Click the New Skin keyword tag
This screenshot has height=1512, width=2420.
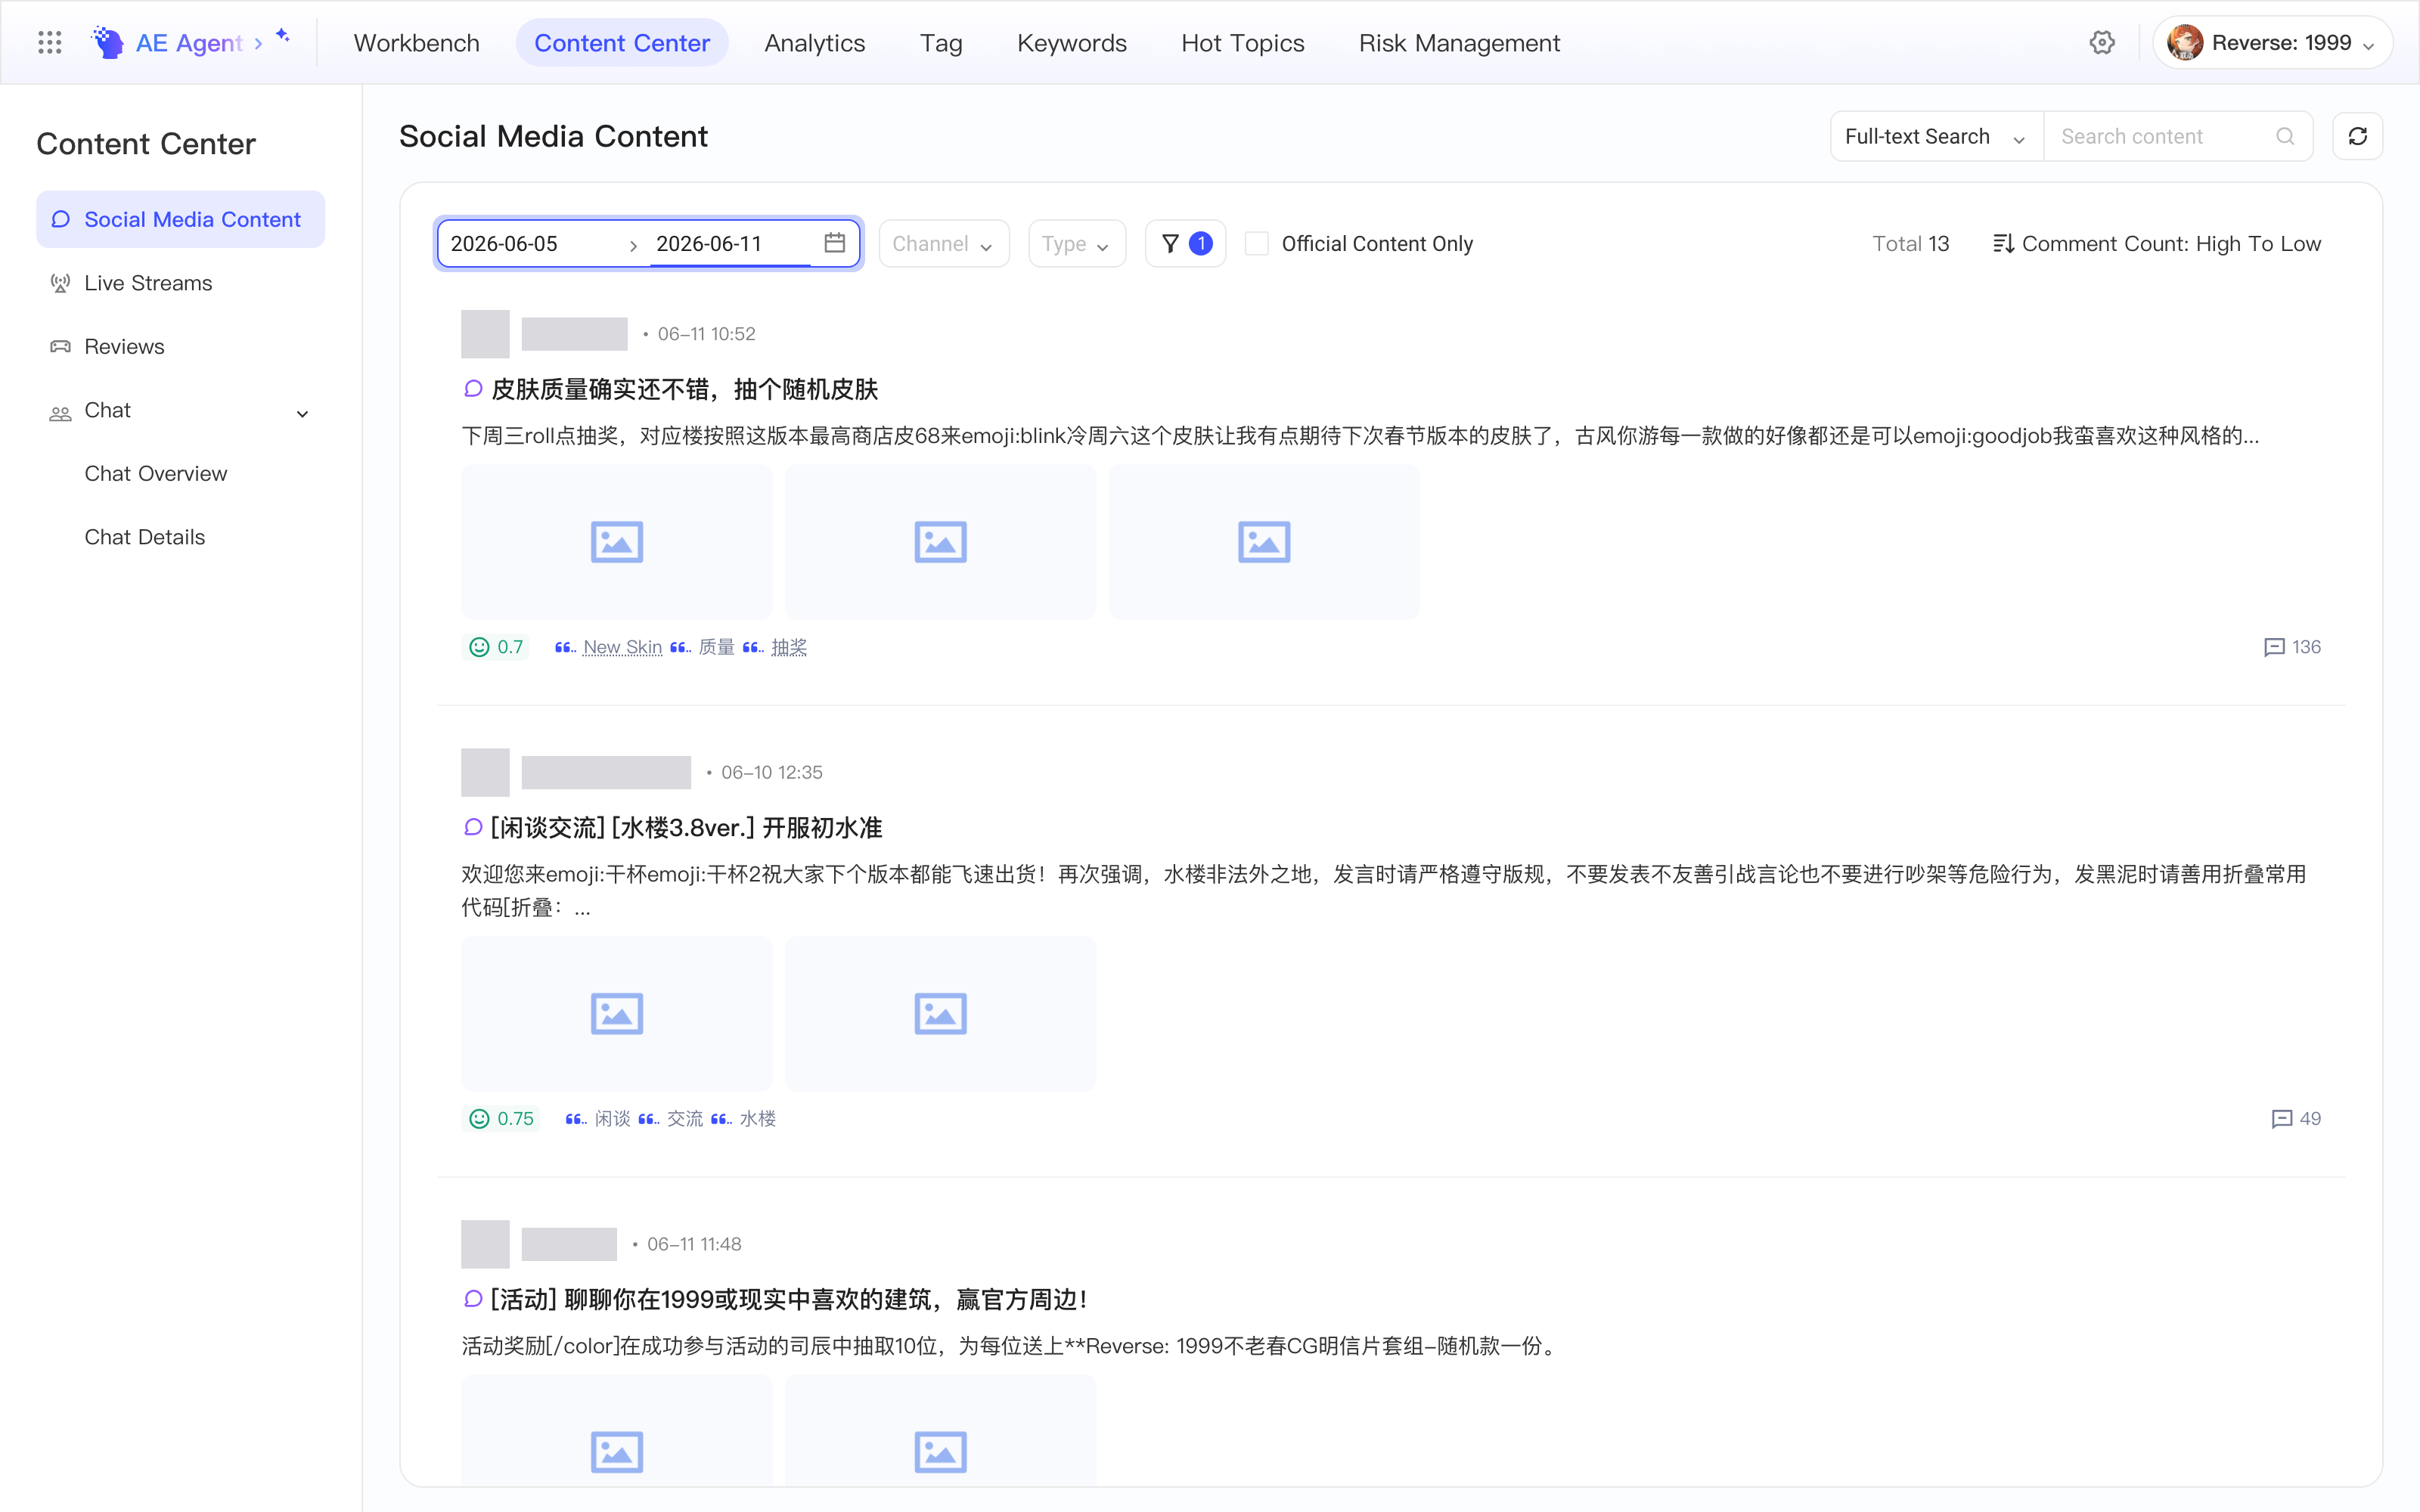(622, 647)
